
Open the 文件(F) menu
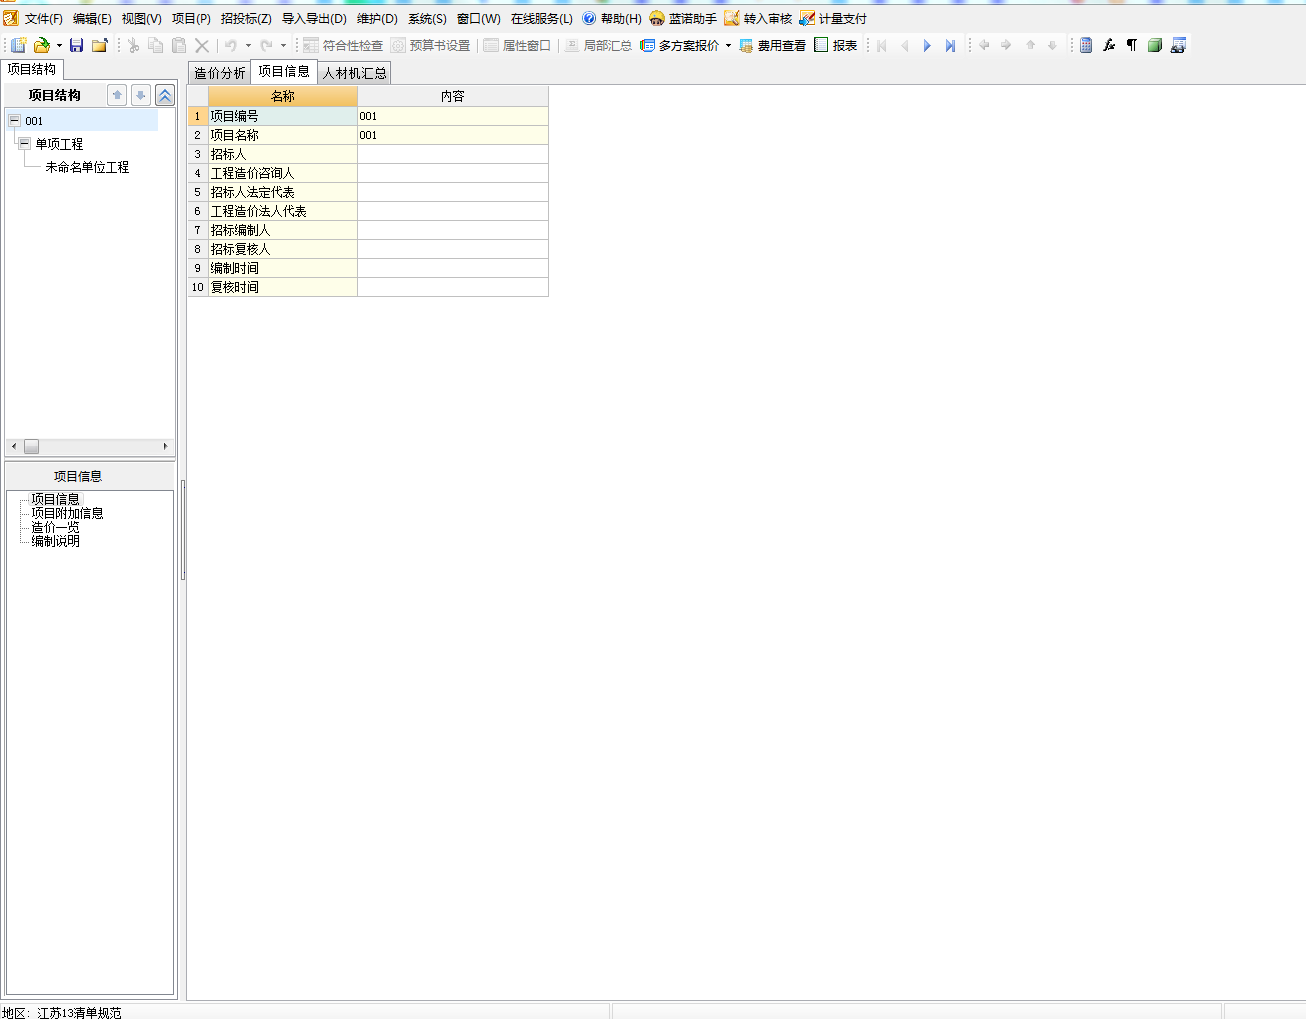coord(44,19)
